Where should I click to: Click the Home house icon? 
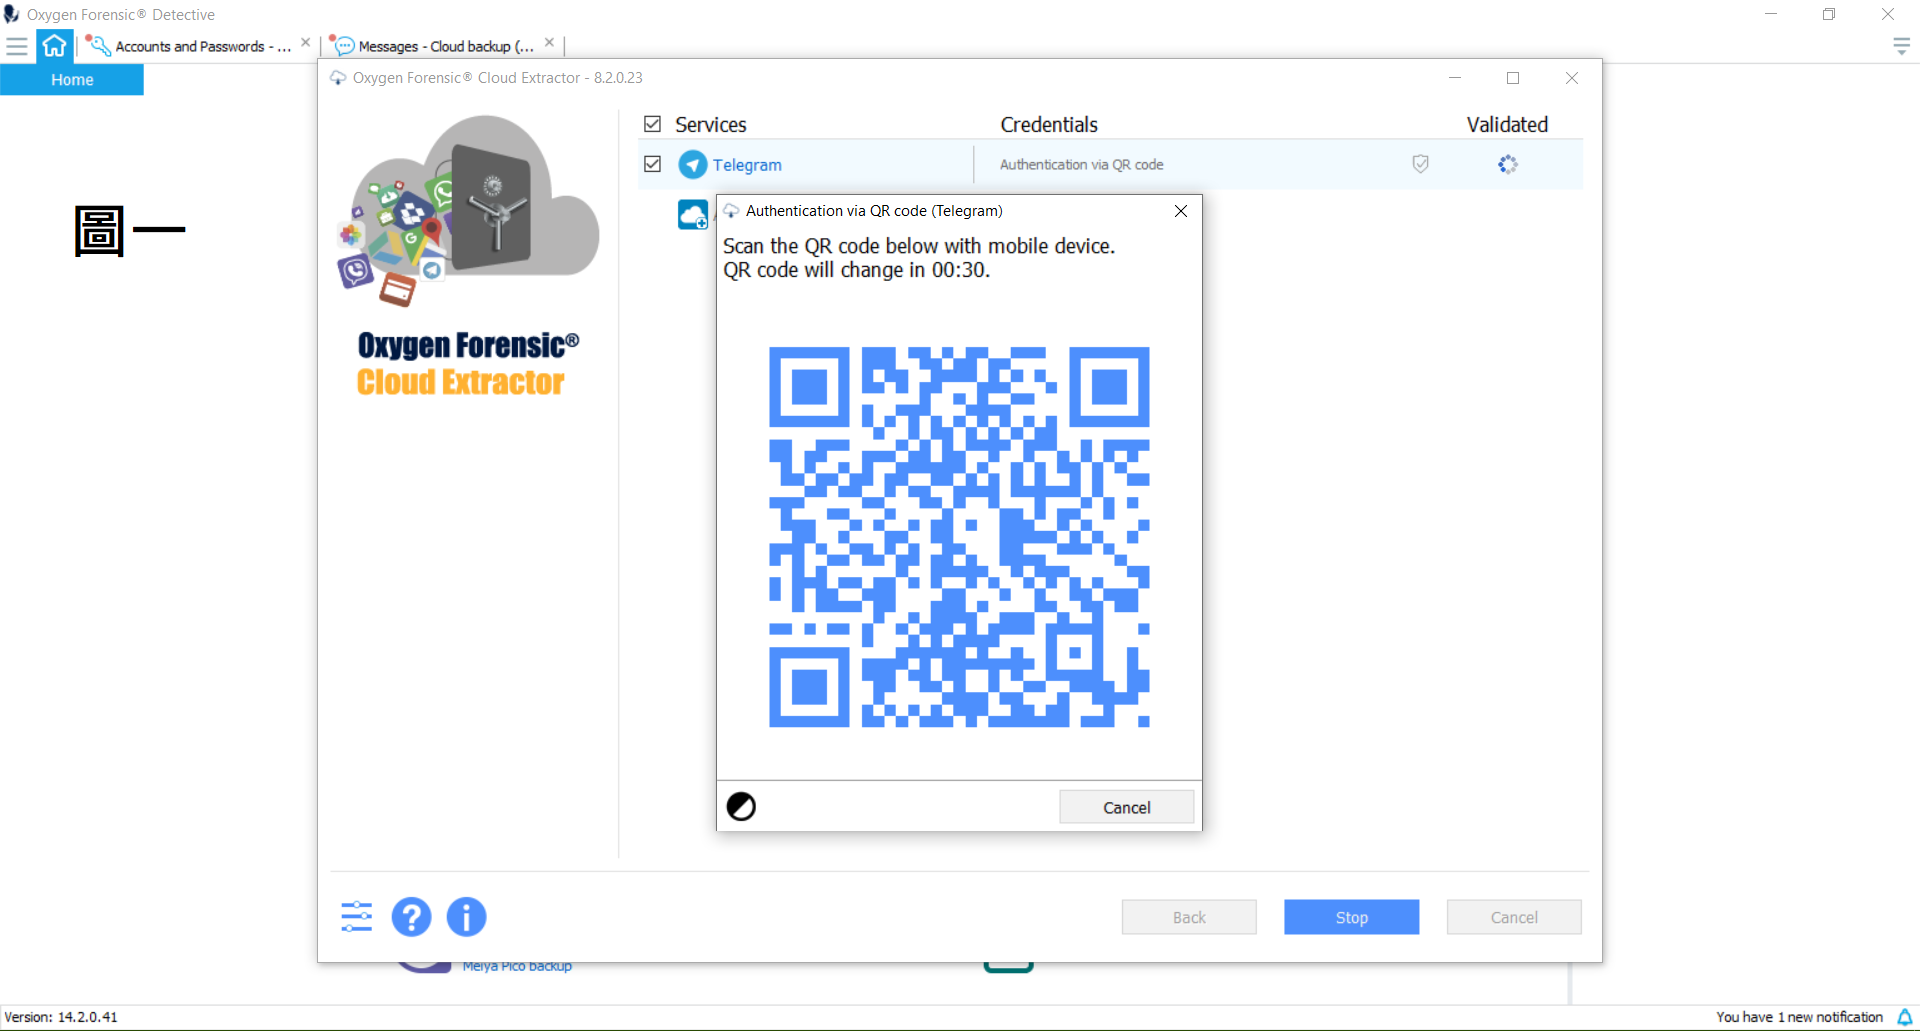(55, 46)
